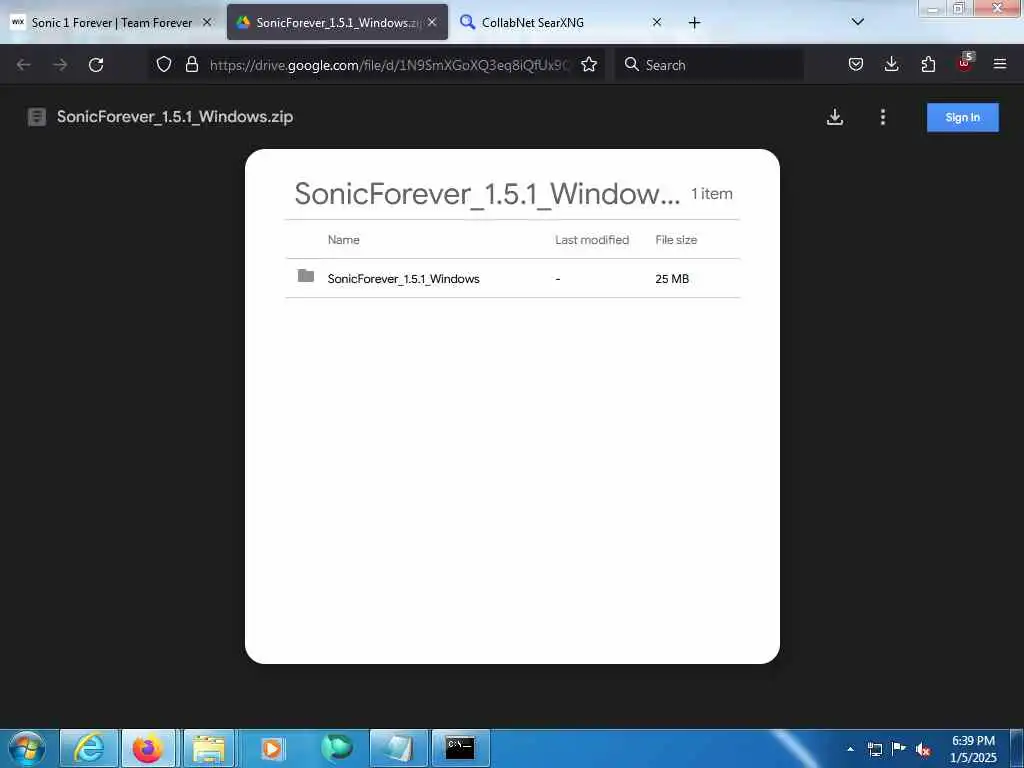Expand the list all tabs chevron
Viewport: 1024px width, 768px height.
tap(858, 22)
